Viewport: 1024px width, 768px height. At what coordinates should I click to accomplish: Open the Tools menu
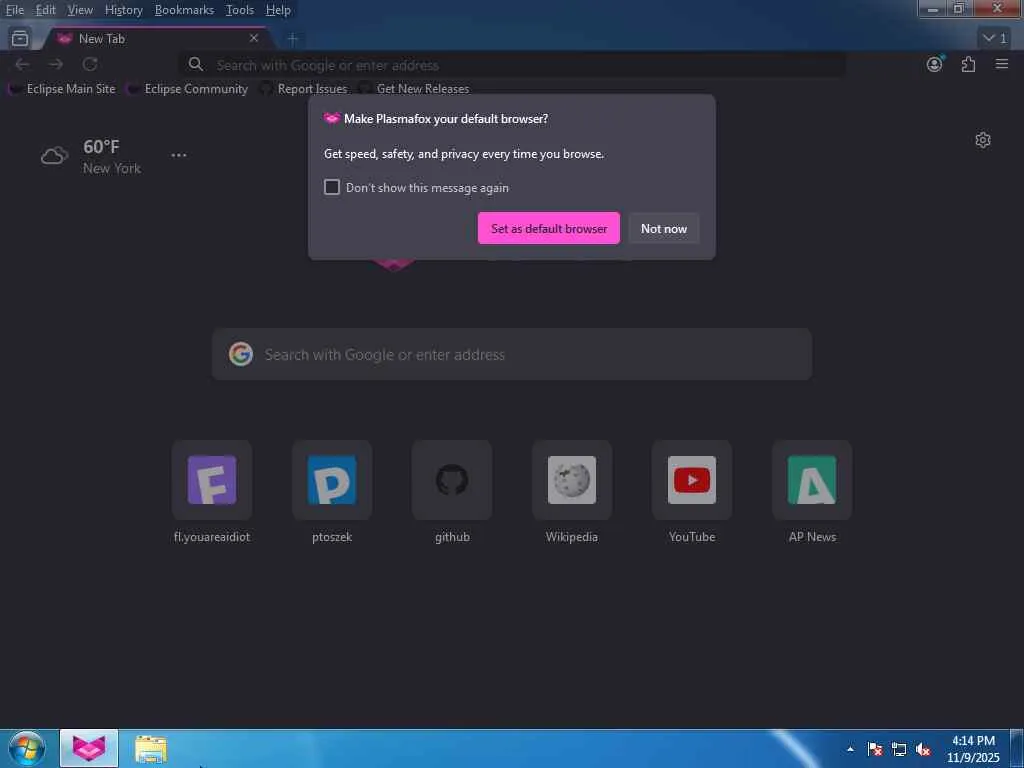pos(239,10)
